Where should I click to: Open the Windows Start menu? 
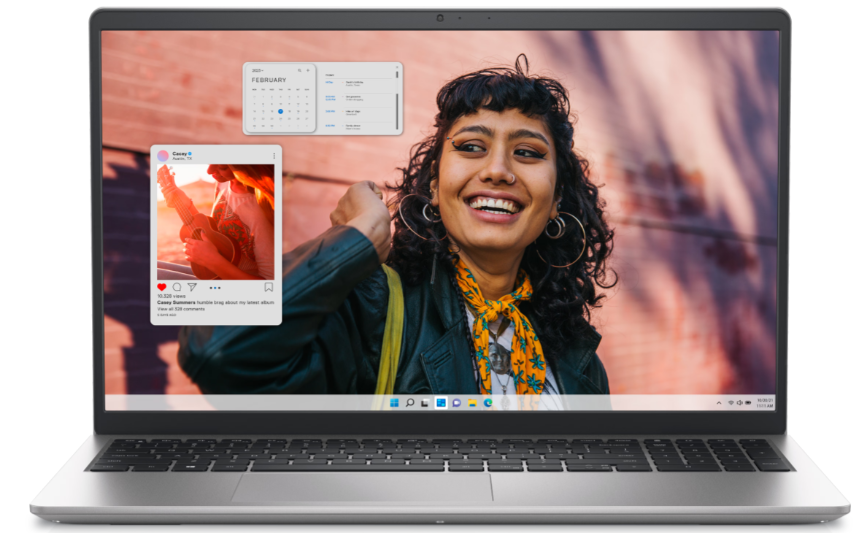394,402
